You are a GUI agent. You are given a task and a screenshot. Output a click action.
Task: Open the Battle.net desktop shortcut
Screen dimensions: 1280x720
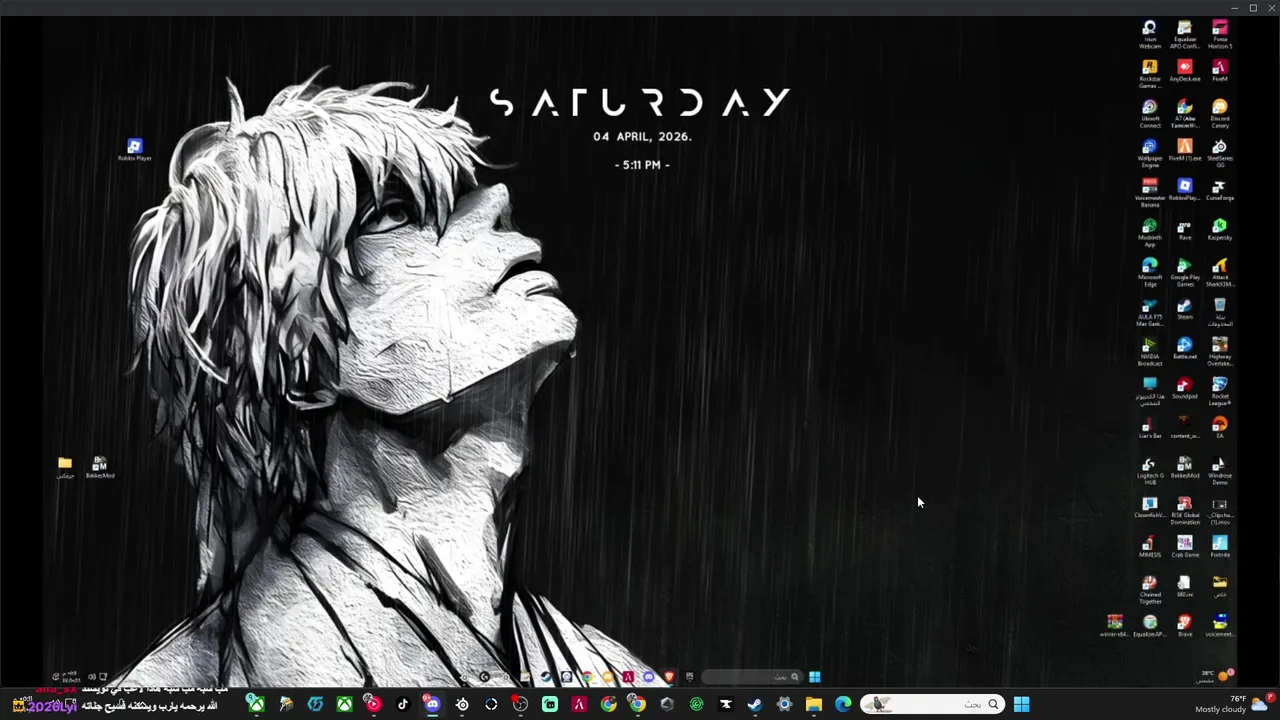tap(1185, 348)
